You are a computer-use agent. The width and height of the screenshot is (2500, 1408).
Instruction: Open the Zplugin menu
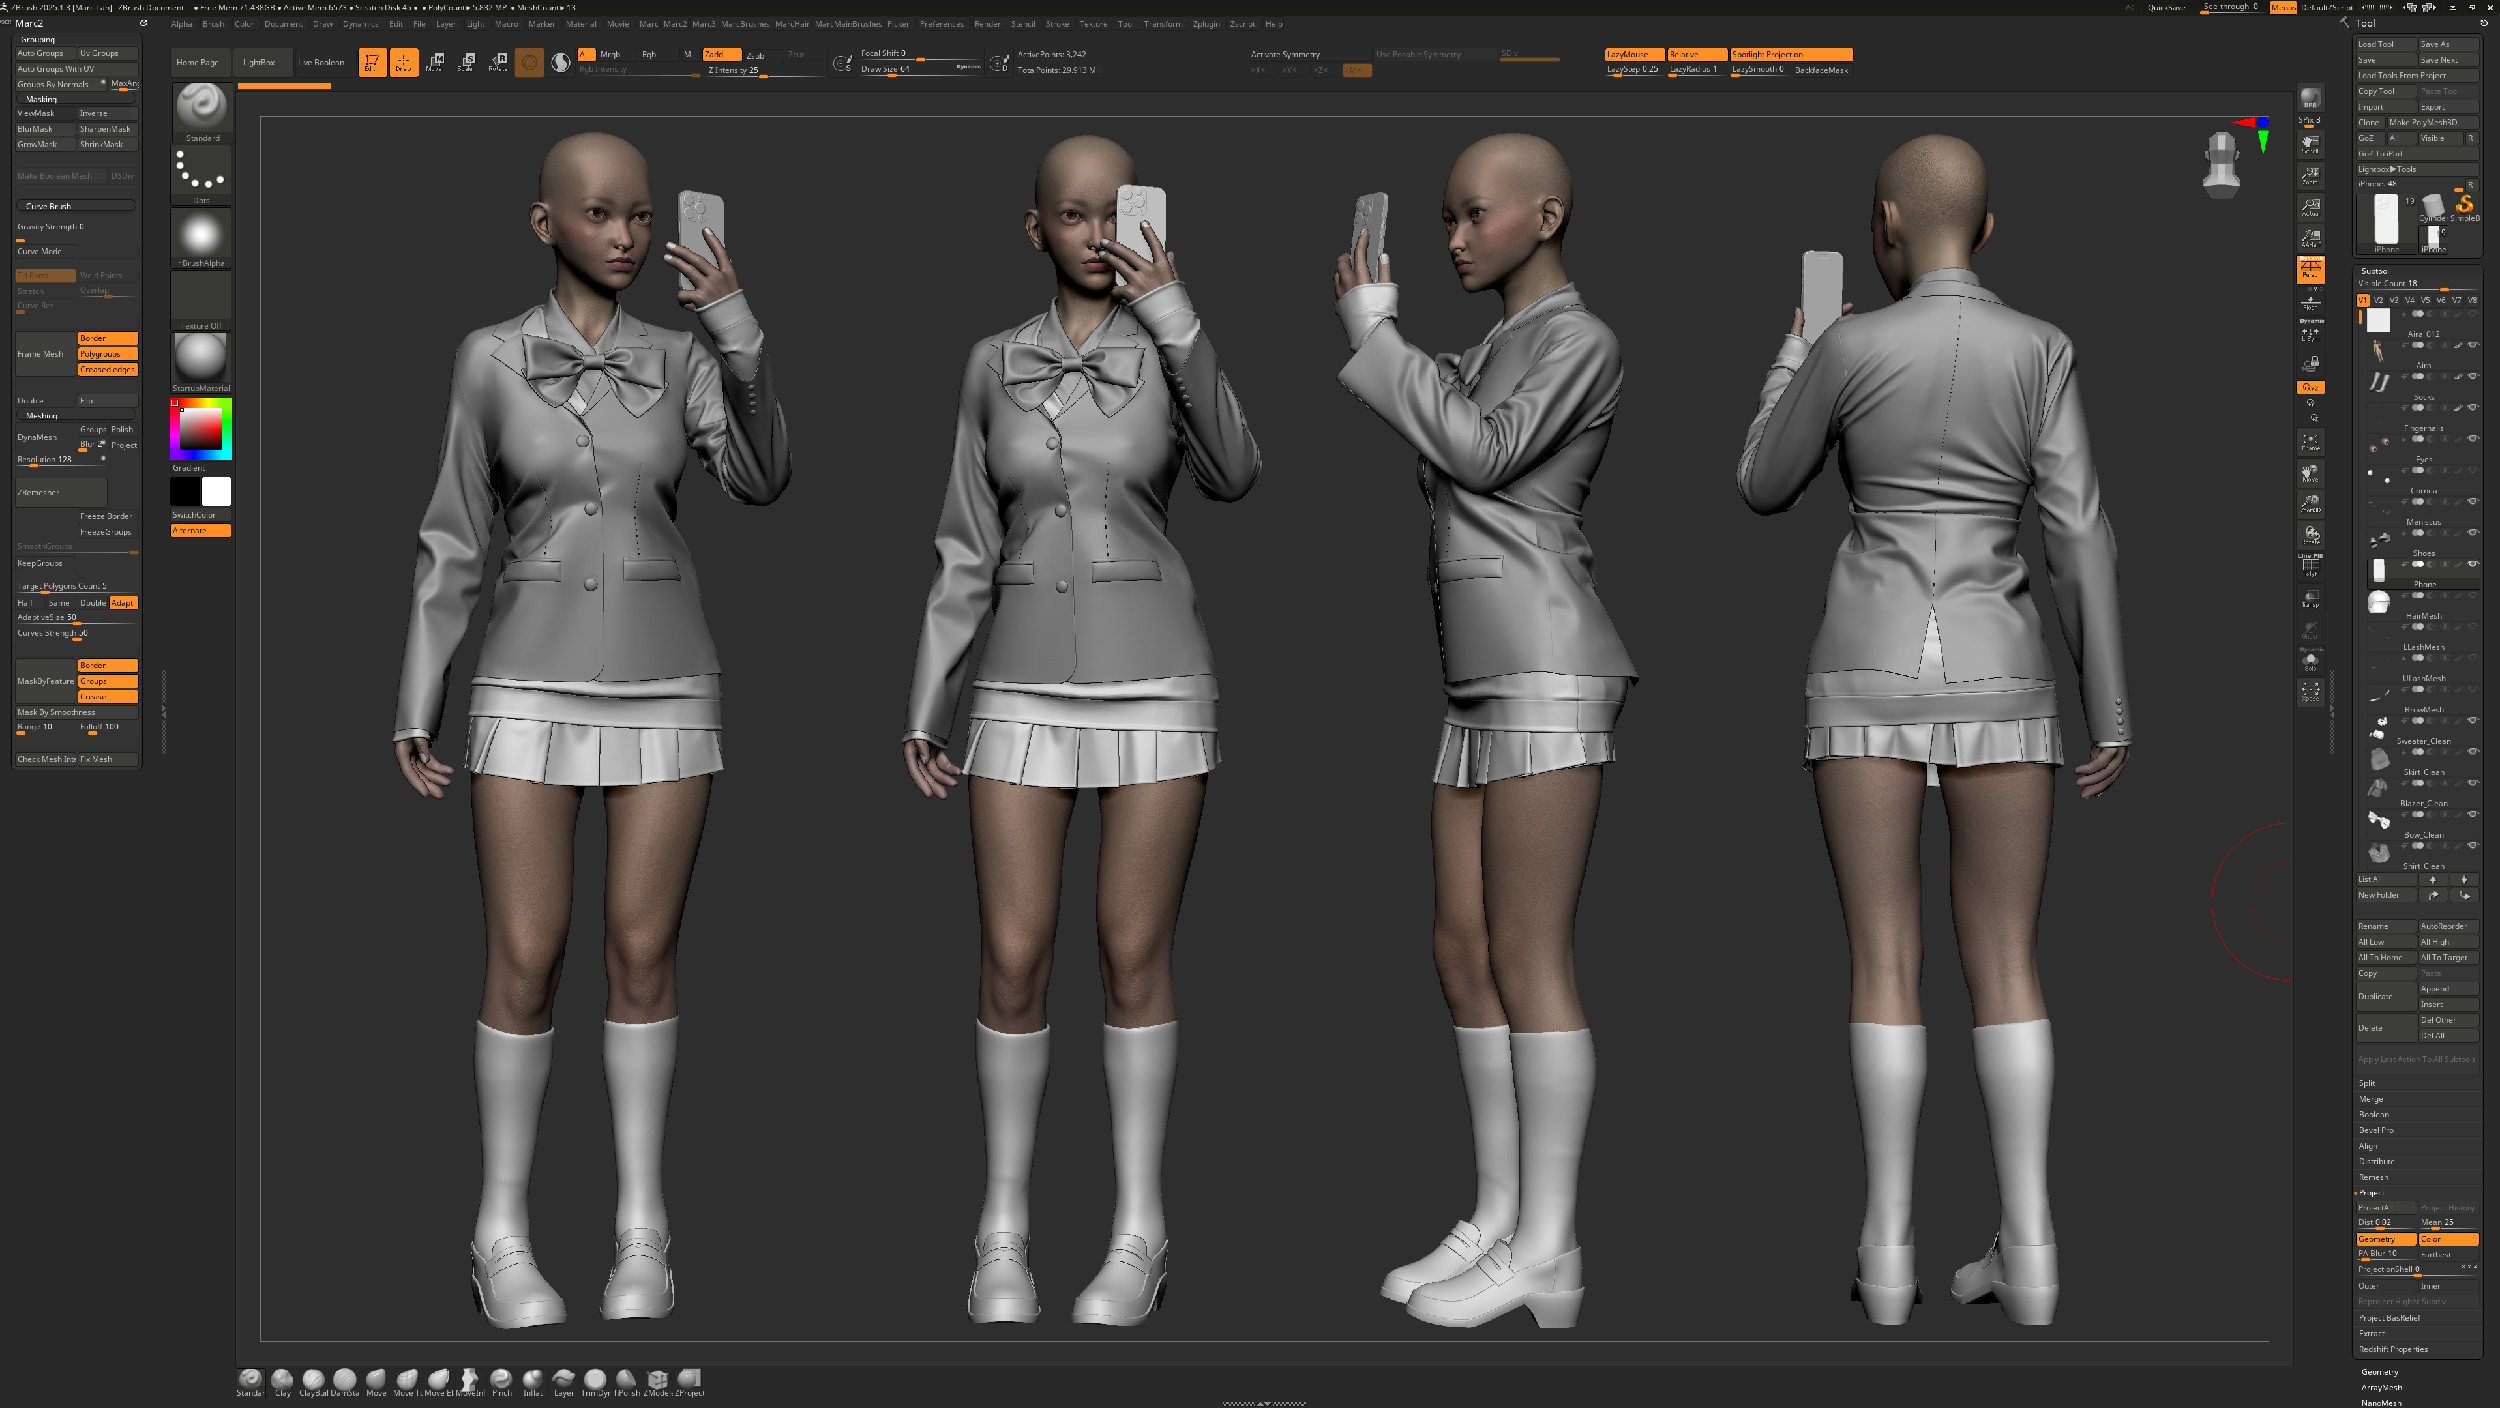tap(1206, 24)
